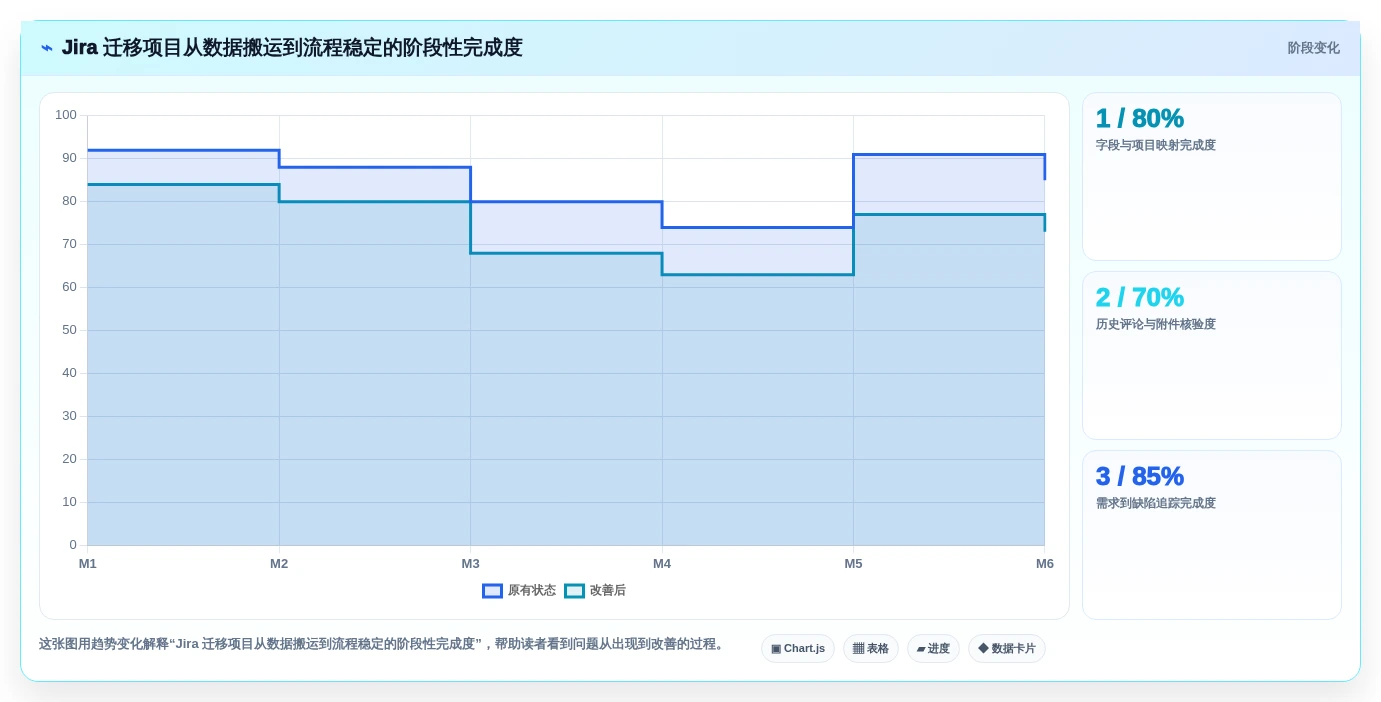Click the M1 axis label

point(88,564)
